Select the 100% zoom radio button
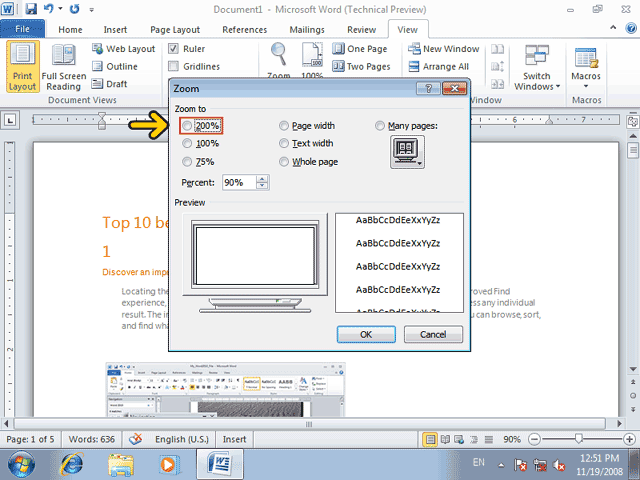This screenshot has height=480, width=640. tap(187, 143)
